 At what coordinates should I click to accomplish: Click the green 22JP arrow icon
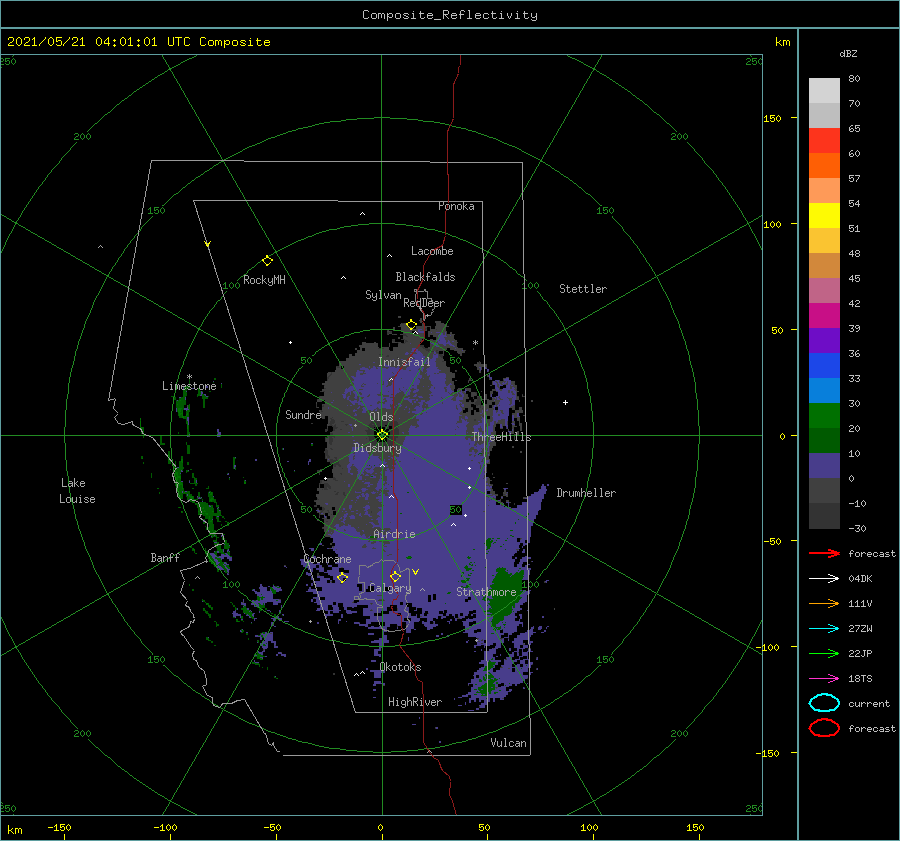coord(824,653)
